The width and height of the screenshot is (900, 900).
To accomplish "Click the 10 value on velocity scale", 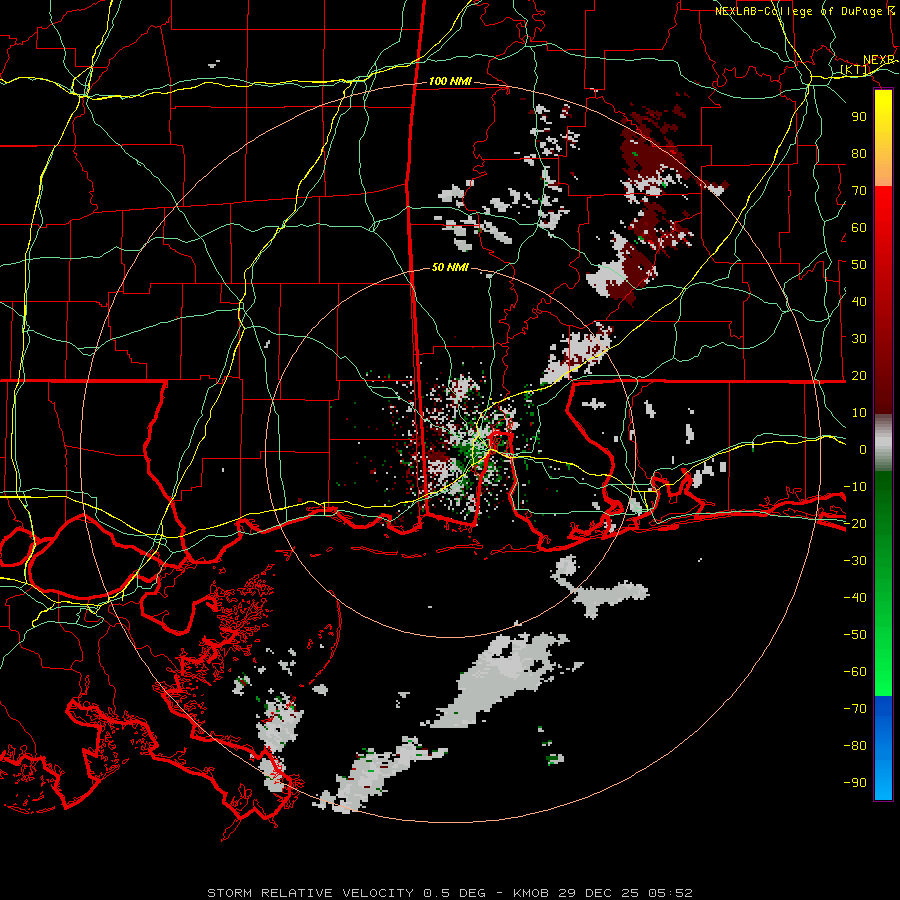I will pos(859,413).
